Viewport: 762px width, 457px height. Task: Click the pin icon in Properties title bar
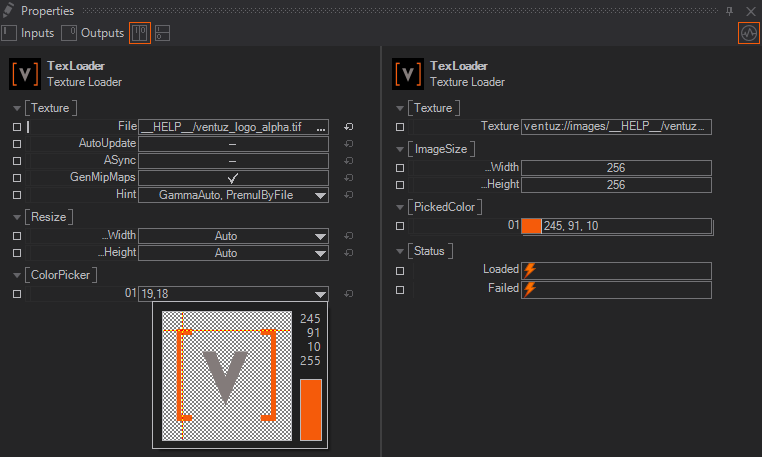(x=729, y=10)
